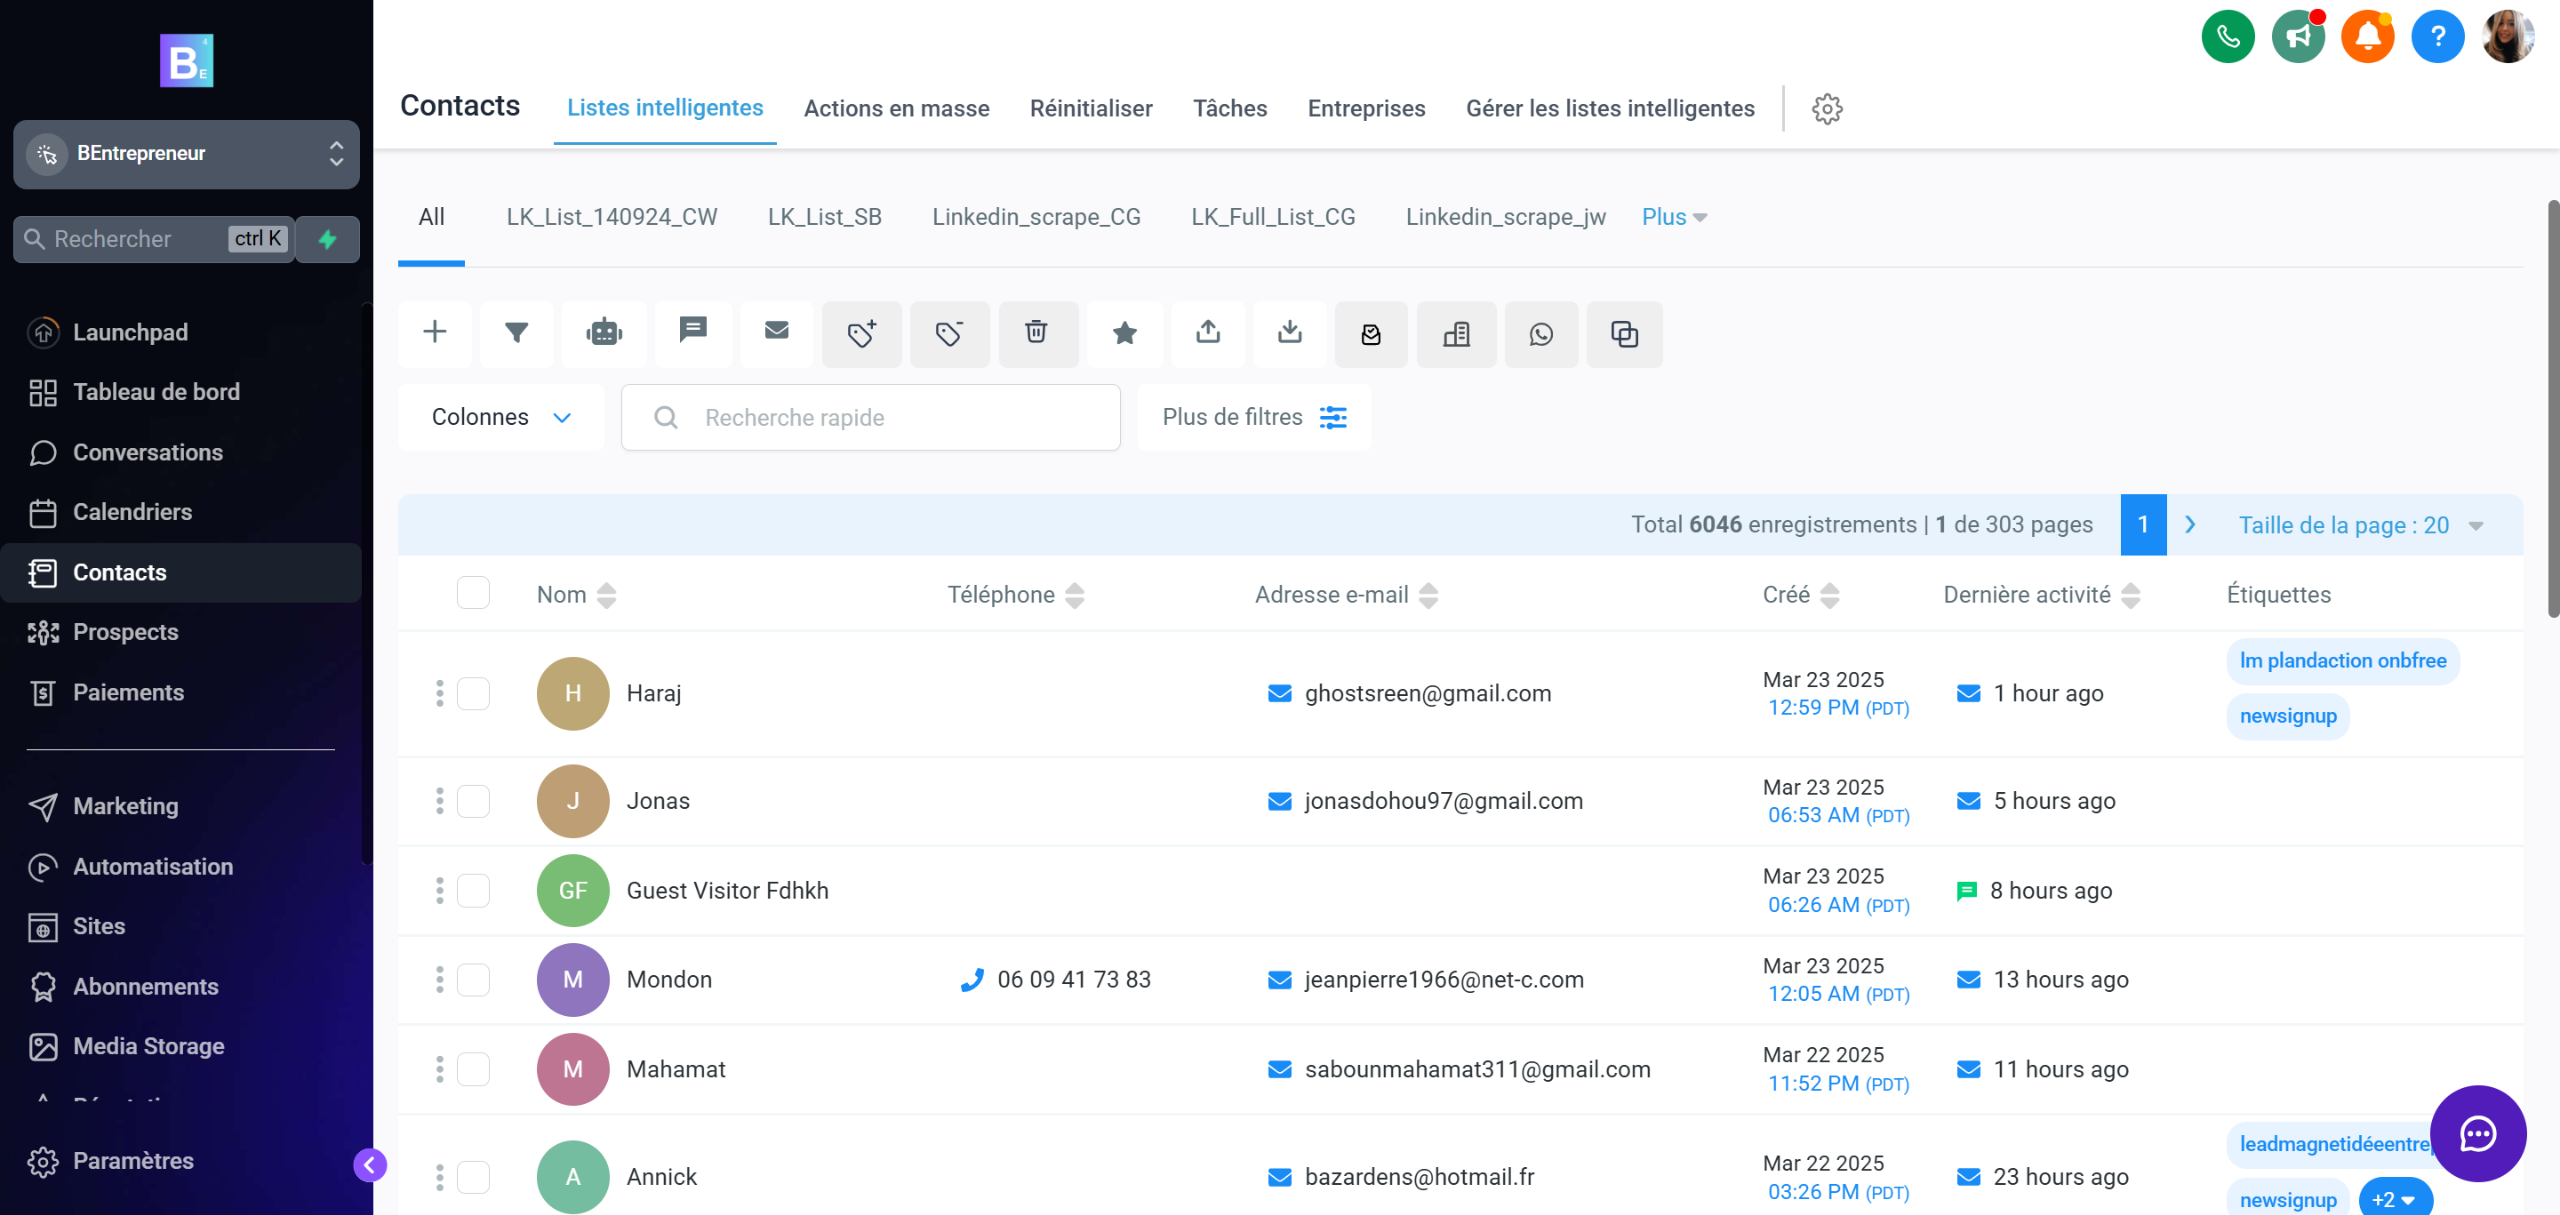
Task: Select the checkbox for Haraj
Action: pyautogui.click(x=473, y=693)
